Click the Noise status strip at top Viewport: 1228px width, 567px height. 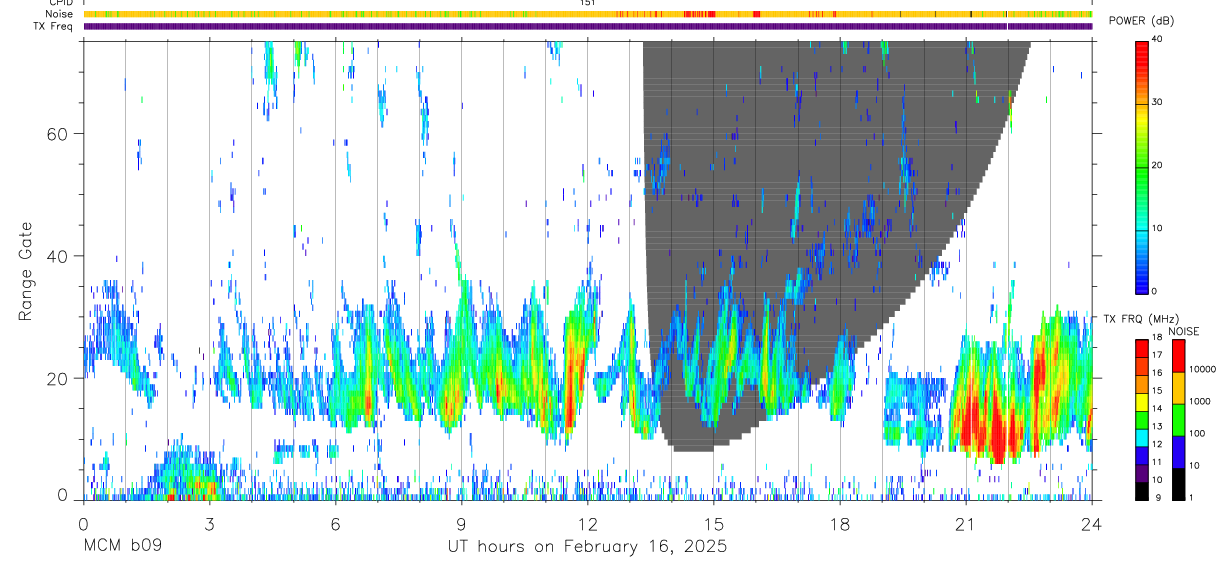click(x=588, y=14)
